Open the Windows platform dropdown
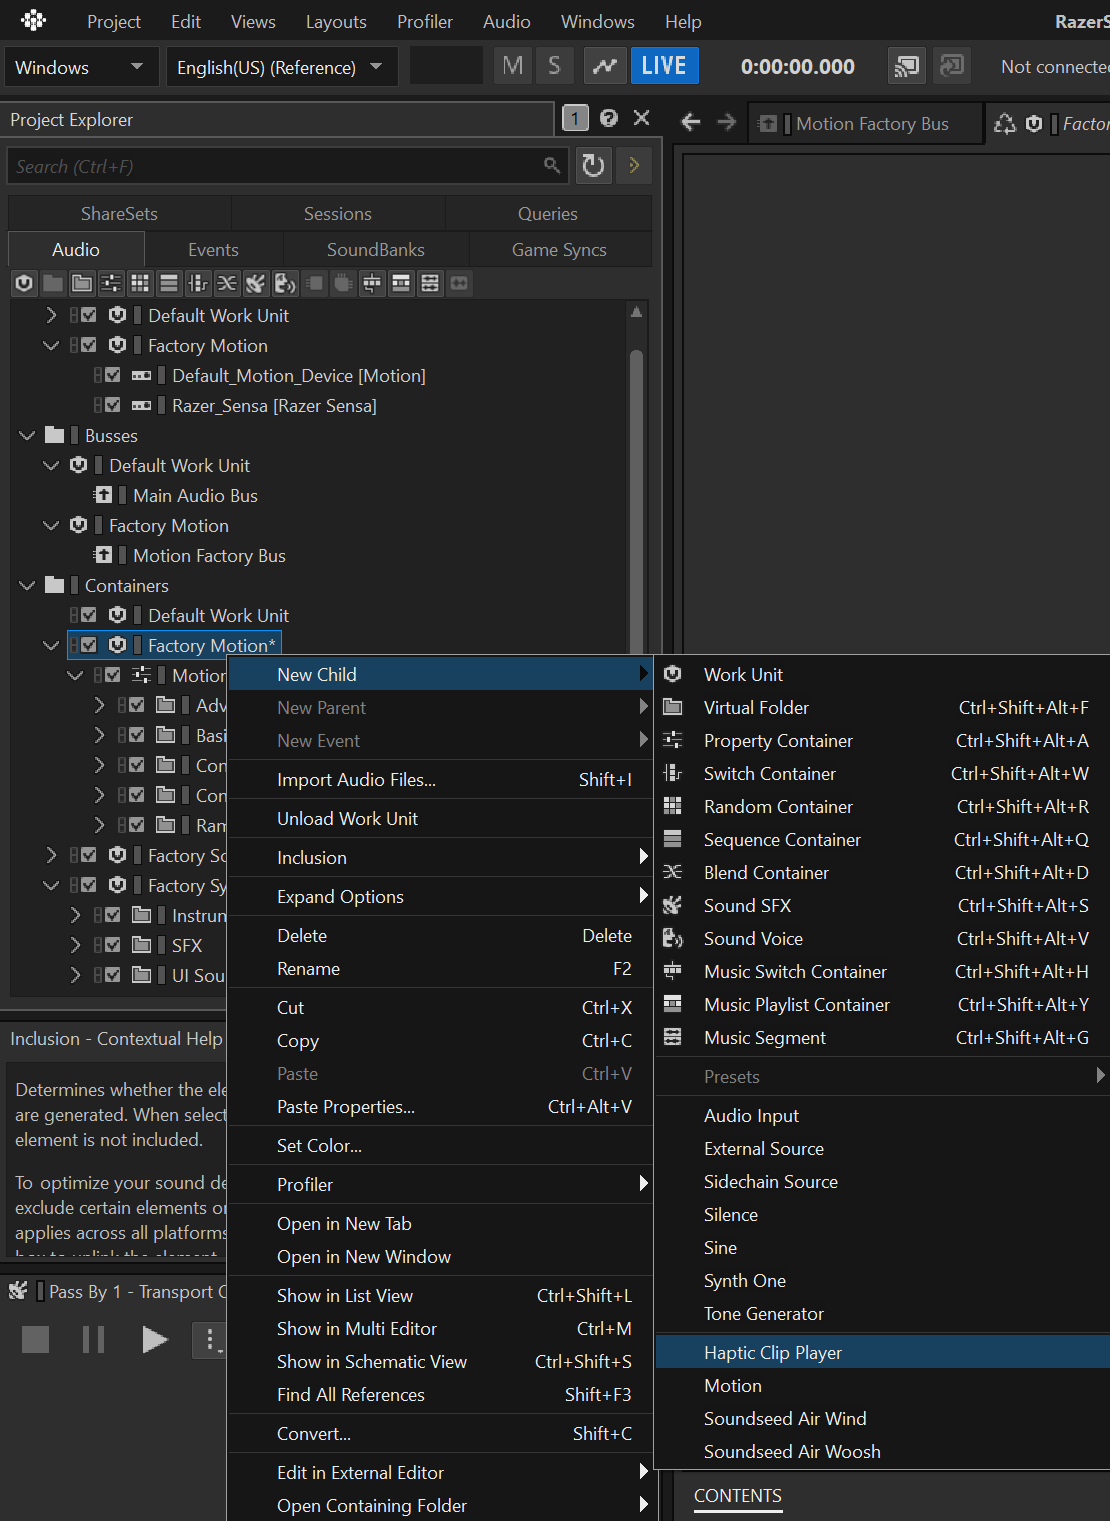Screen dimensions: 1110x1521 tap(81, 67)
